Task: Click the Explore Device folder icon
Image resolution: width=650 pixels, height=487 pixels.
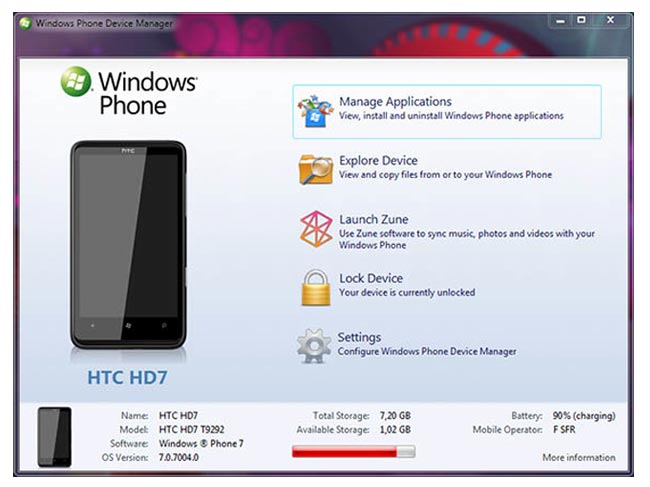Action: coord(315,170)
